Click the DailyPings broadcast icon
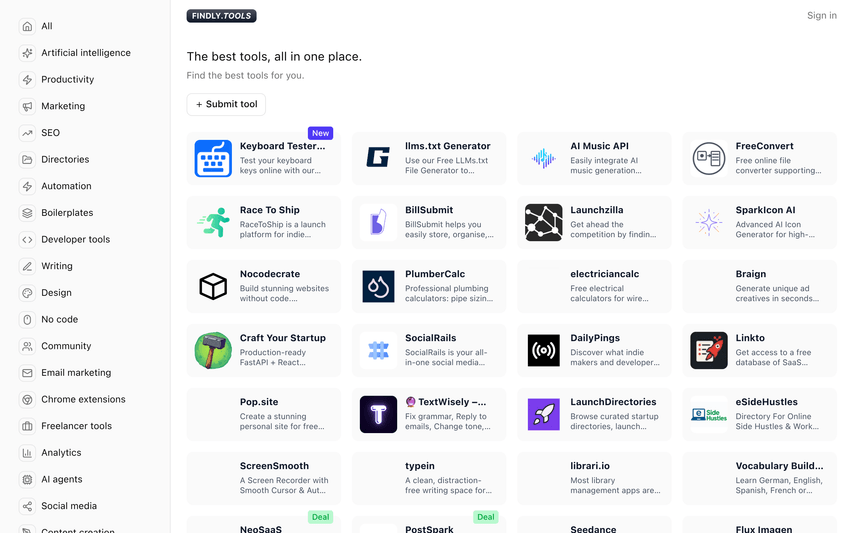This screenshot has width=853, height=533. (x=544, y=350)
